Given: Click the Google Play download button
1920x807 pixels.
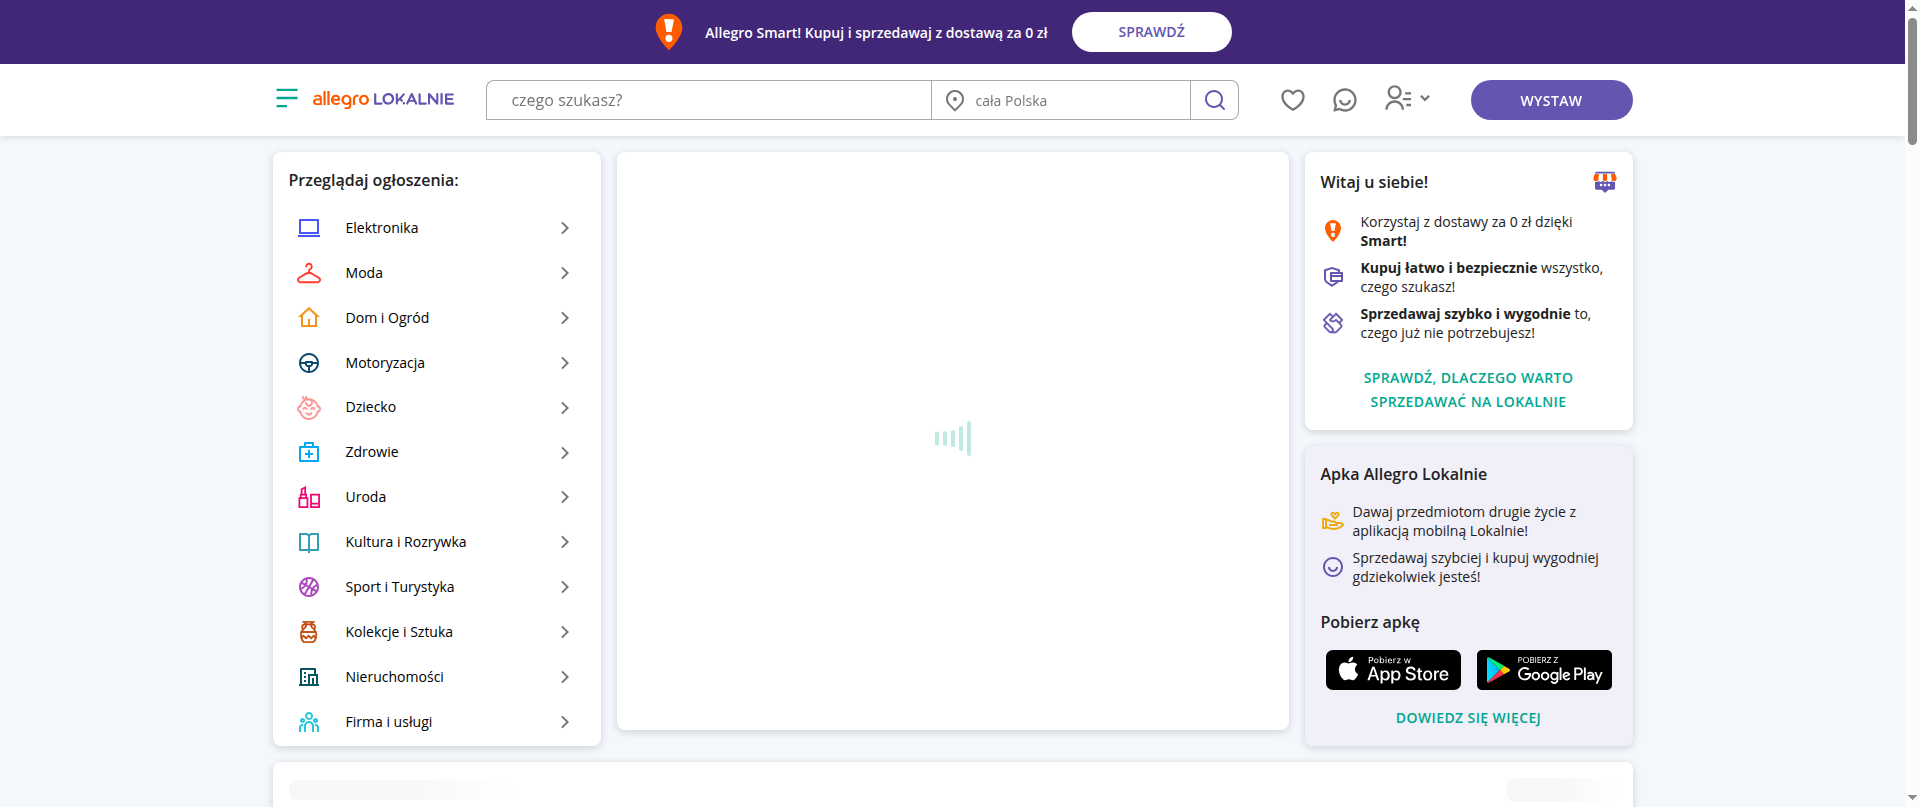Looking at the screenshot, I should [1544, 670].
